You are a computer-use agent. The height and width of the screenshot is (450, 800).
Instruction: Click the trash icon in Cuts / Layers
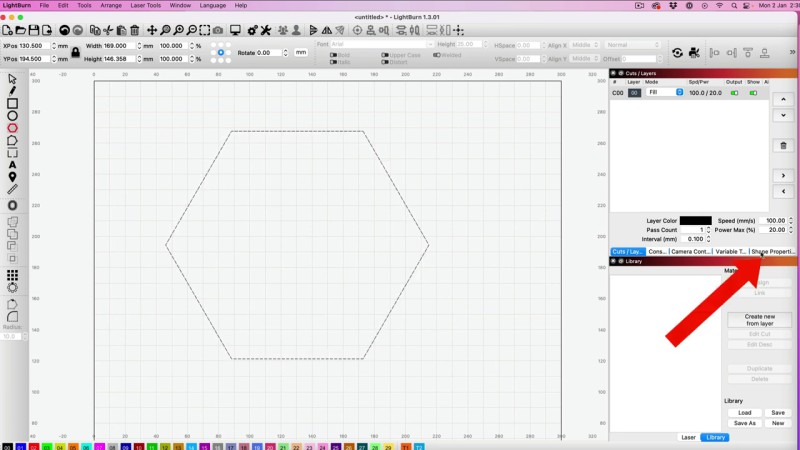pos(783,145)
